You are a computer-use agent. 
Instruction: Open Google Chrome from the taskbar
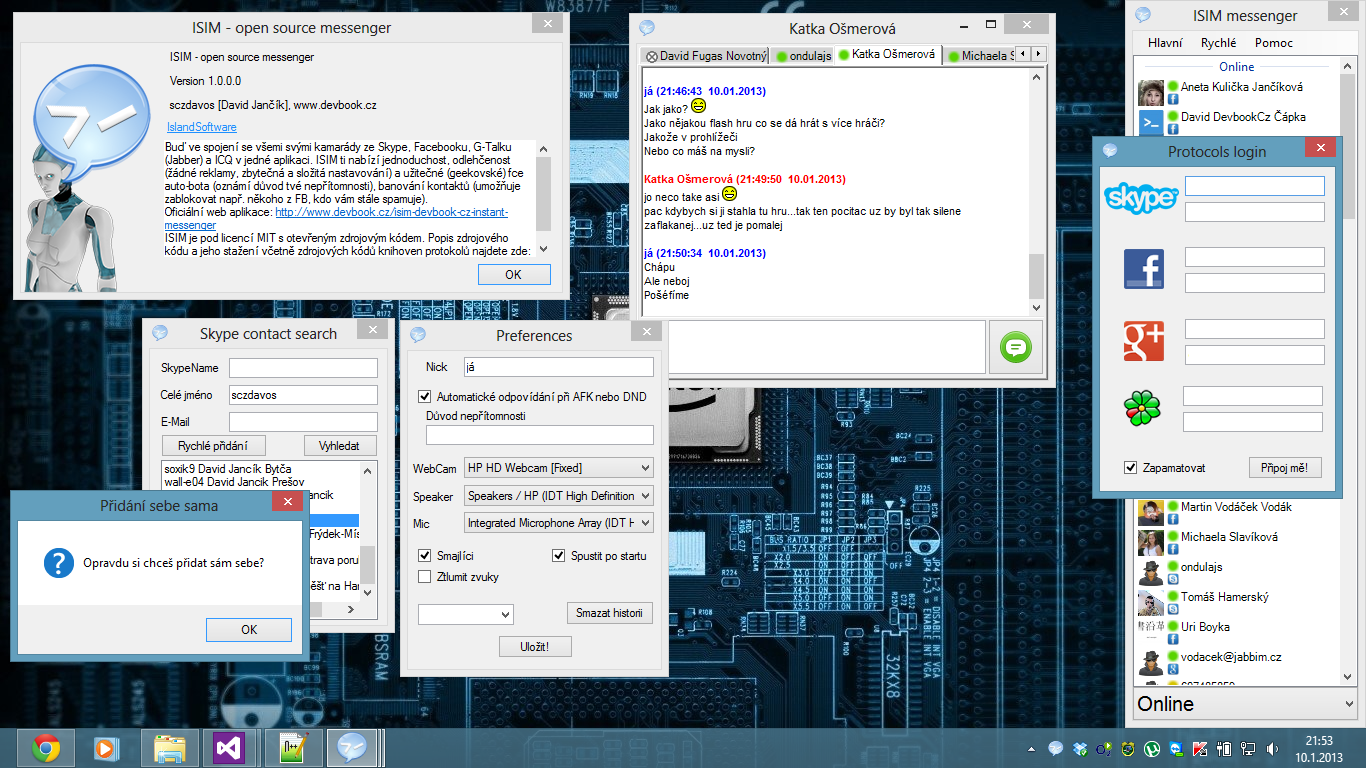point(45,748)
